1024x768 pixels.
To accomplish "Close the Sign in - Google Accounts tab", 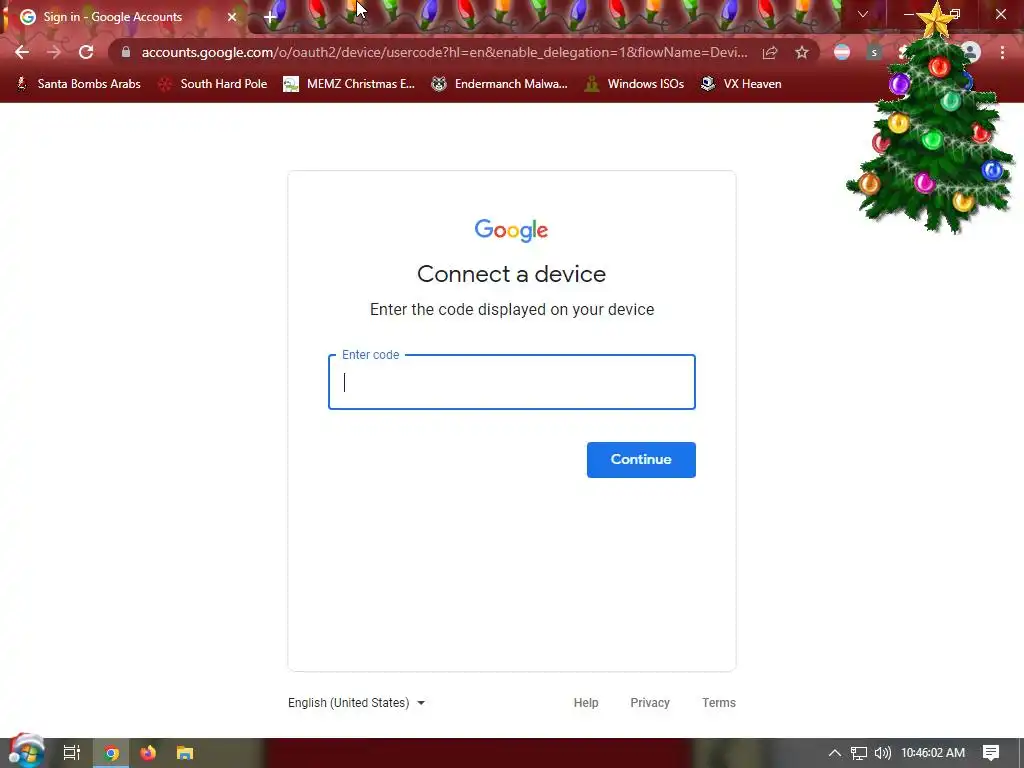I will point(232,17).
